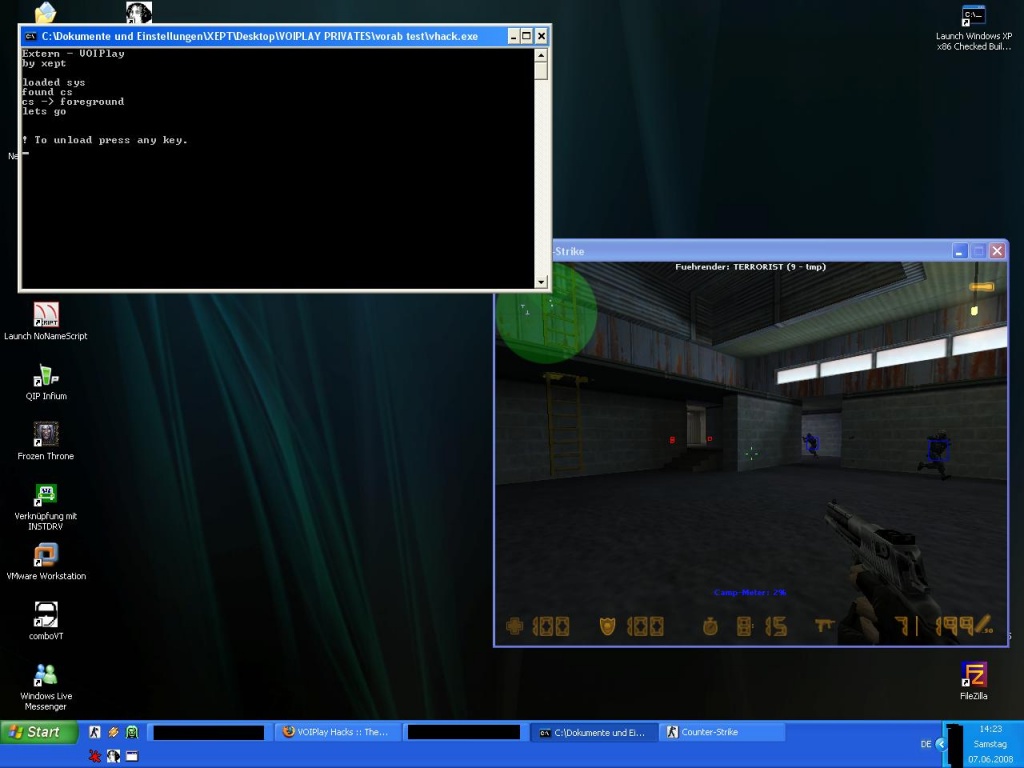Select the QIP Infium desktop icon
The width and height of the screenshot is (1024, 768).
click(x=46, y=376)
